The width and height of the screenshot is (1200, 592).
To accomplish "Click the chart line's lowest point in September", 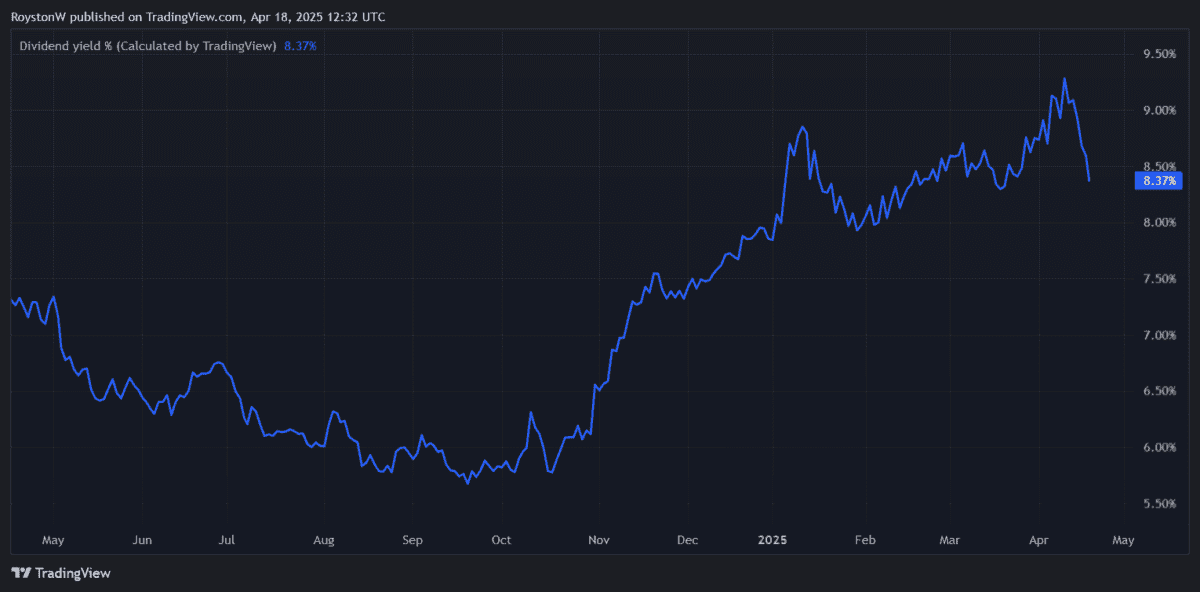I will (x=467, y=483).
